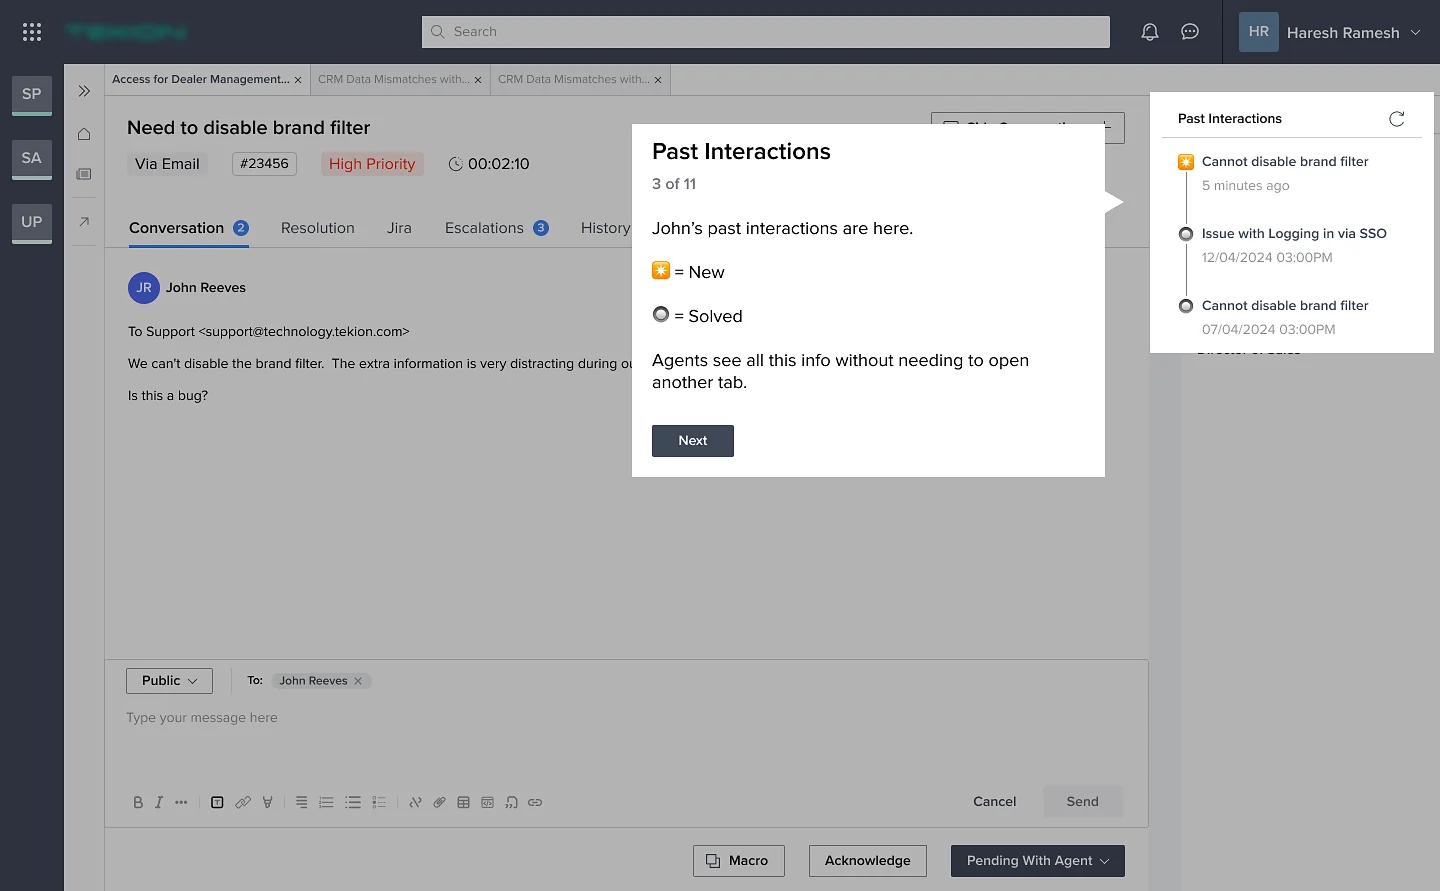Open the apps grid launcher
The image size is (1440, 891).
pyautogui.click(x=32, y=32)
